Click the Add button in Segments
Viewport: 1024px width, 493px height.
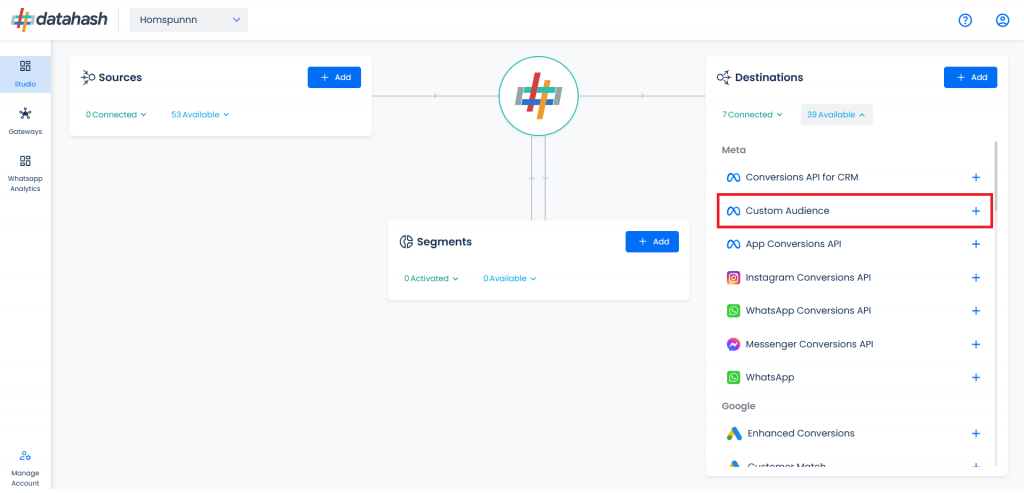point(652,241)
